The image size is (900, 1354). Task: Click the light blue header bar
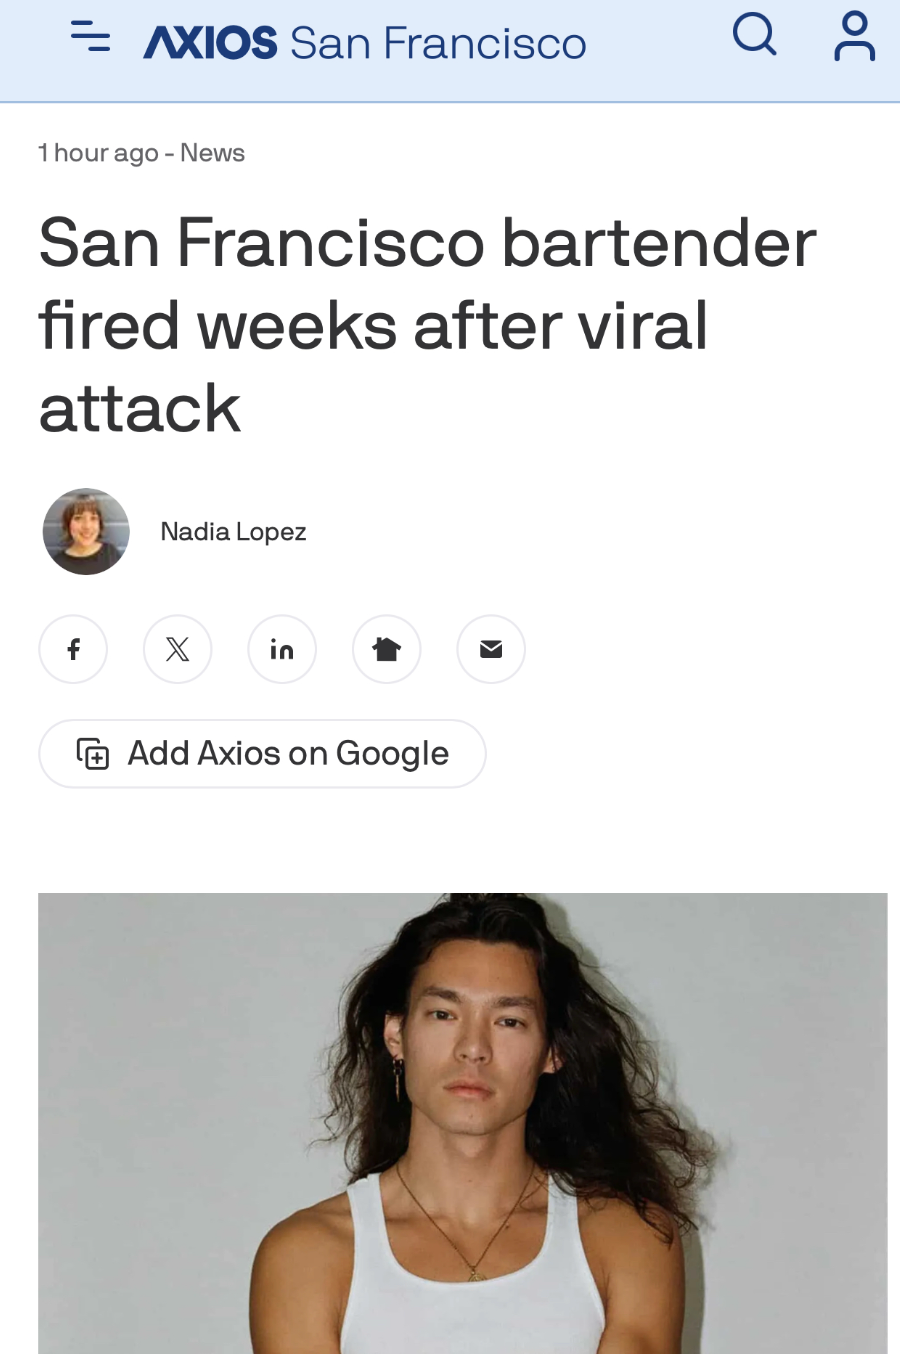pyautogui.click(x=450, y=50)
